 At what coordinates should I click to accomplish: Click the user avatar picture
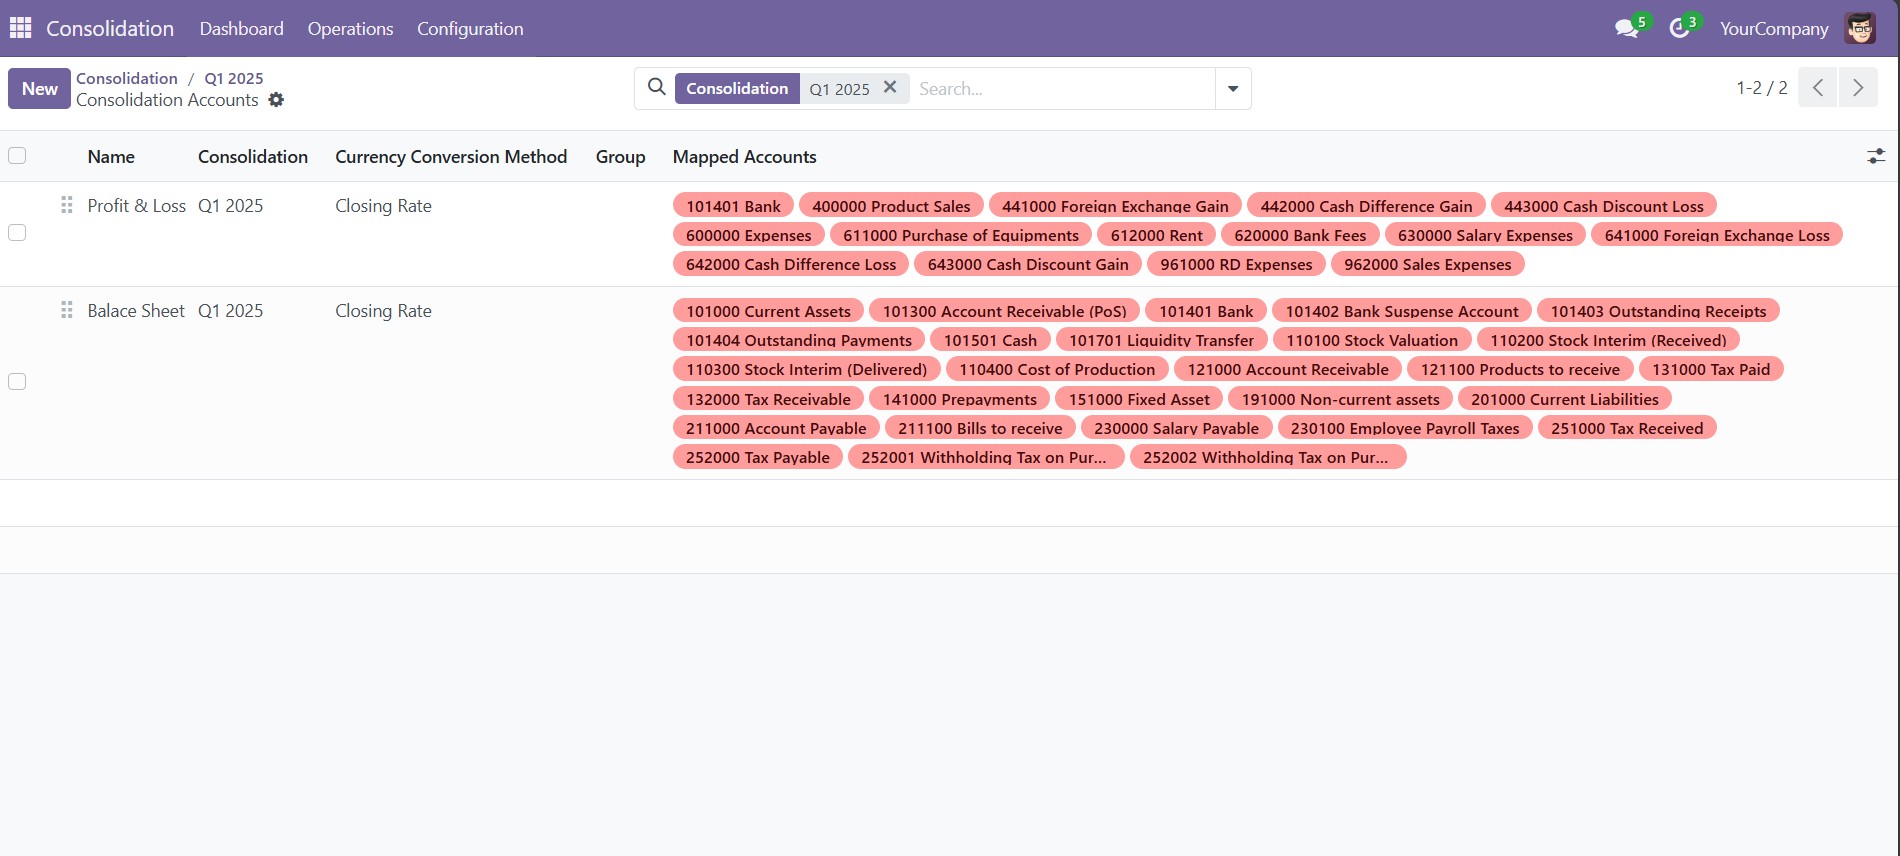click(1860, 29)
